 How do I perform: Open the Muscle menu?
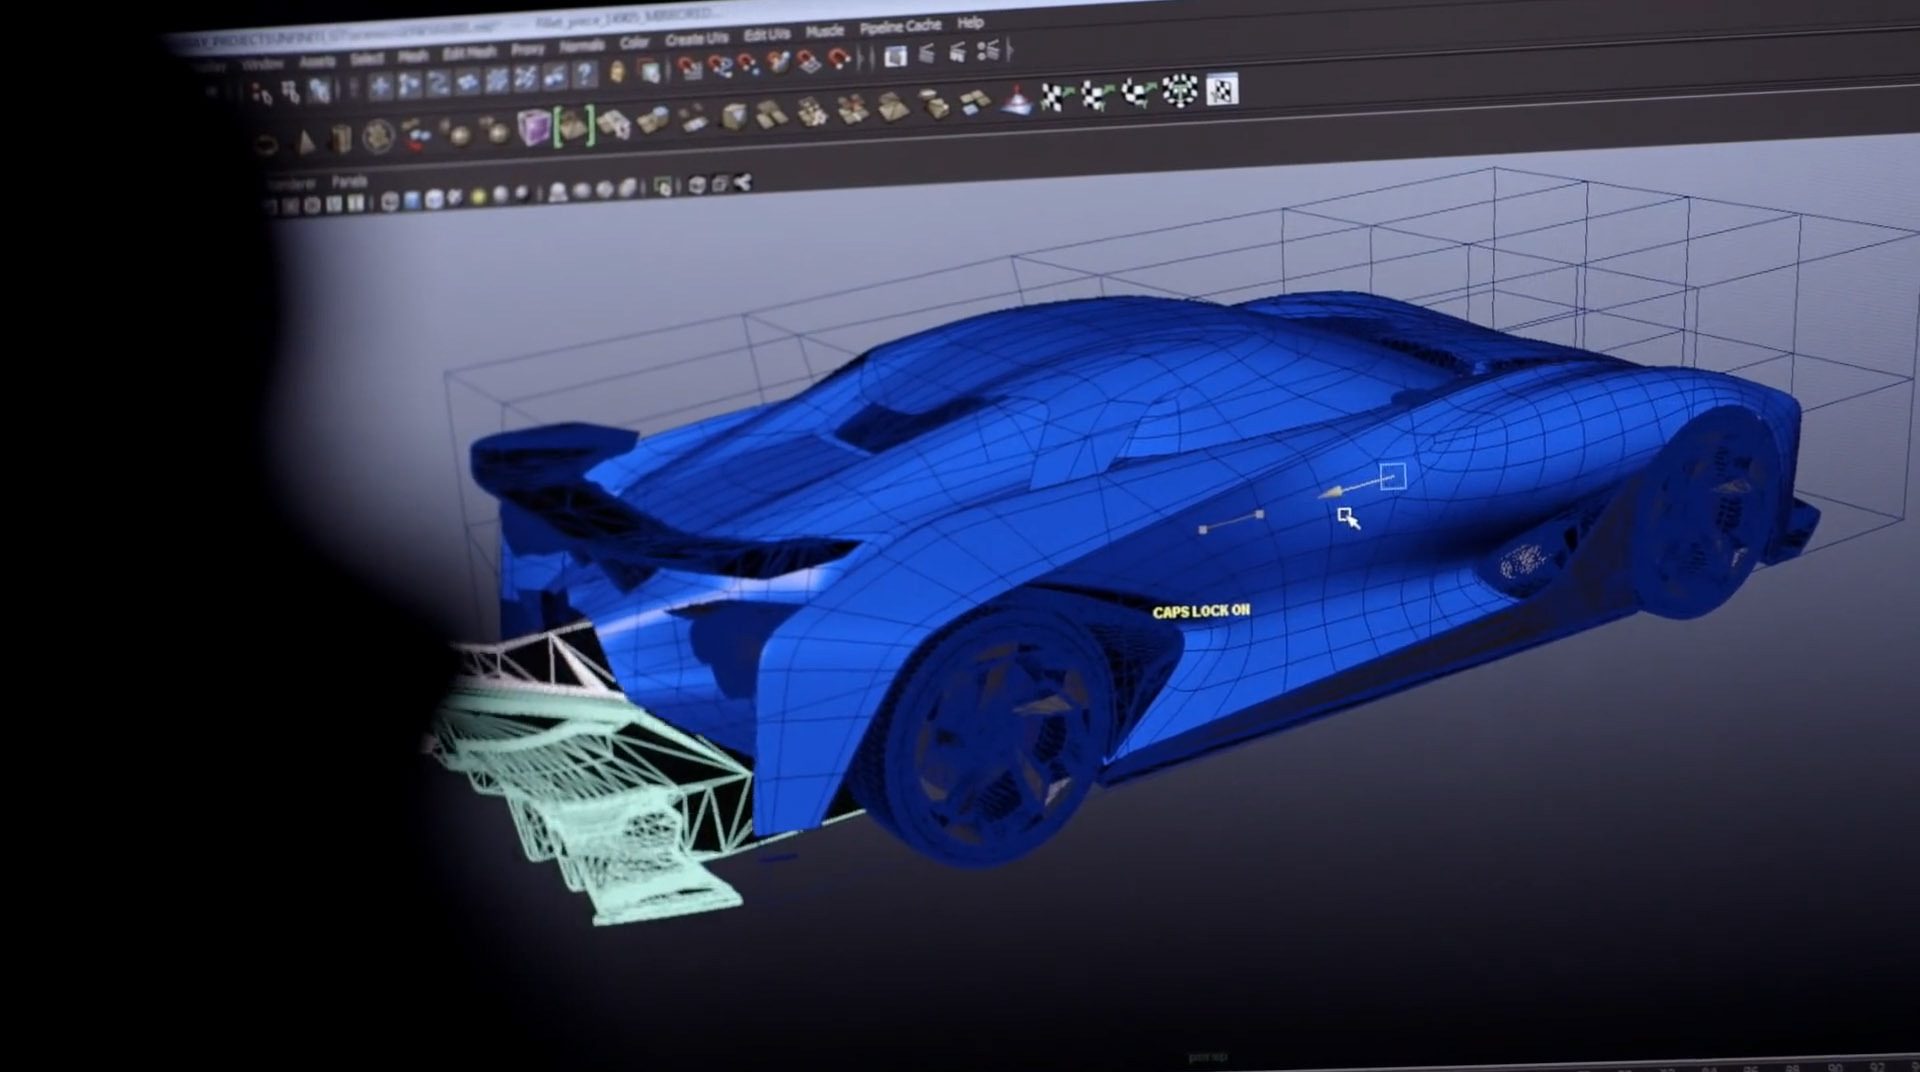[824, 32]
